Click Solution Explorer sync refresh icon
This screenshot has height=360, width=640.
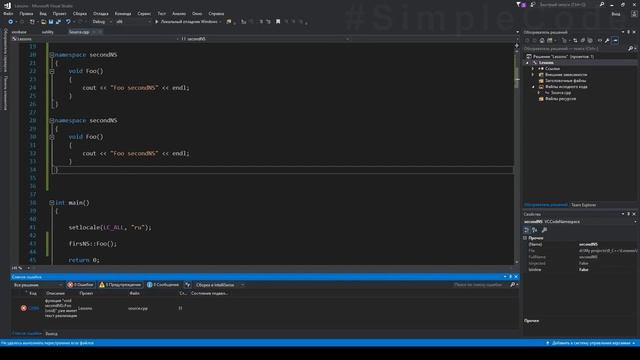tap(575, 40)
